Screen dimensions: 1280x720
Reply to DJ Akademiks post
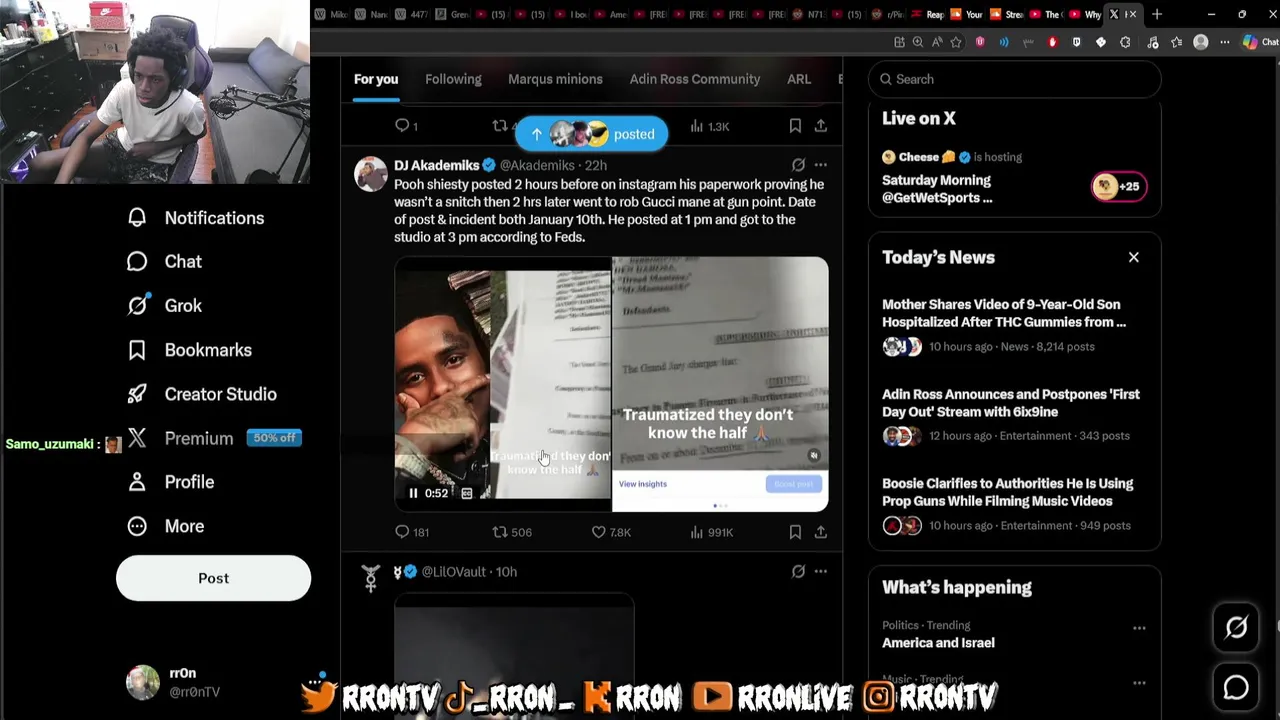pyautogui.click(x=411, y=532)
